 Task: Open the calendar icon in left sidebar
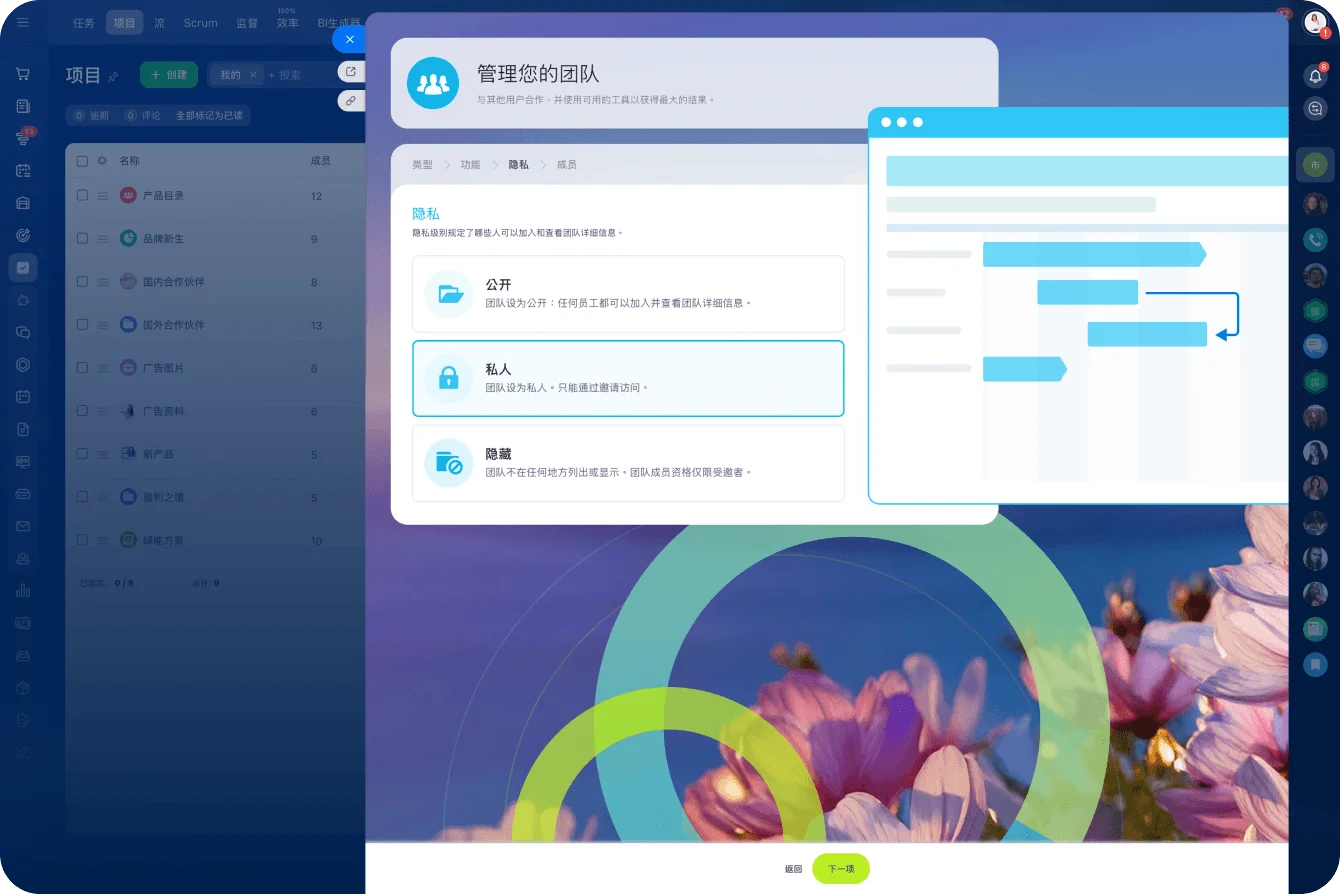pyautogui.click(x=23, y=396)
